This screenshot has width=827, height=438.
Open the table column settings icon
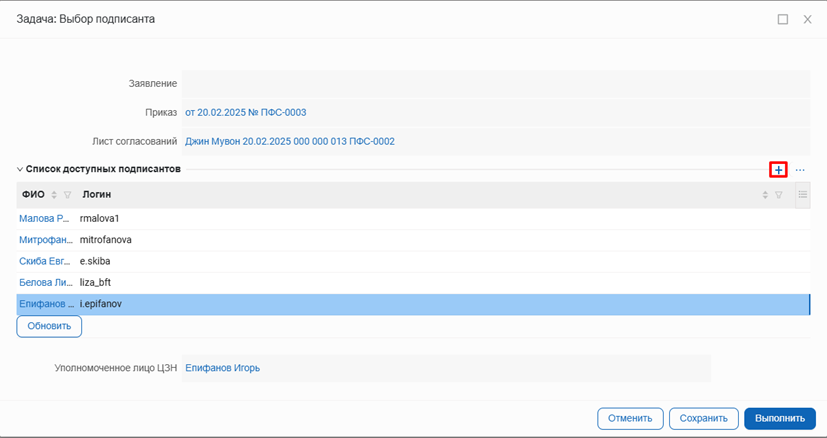pyautogui.click(x=802, y=194)
